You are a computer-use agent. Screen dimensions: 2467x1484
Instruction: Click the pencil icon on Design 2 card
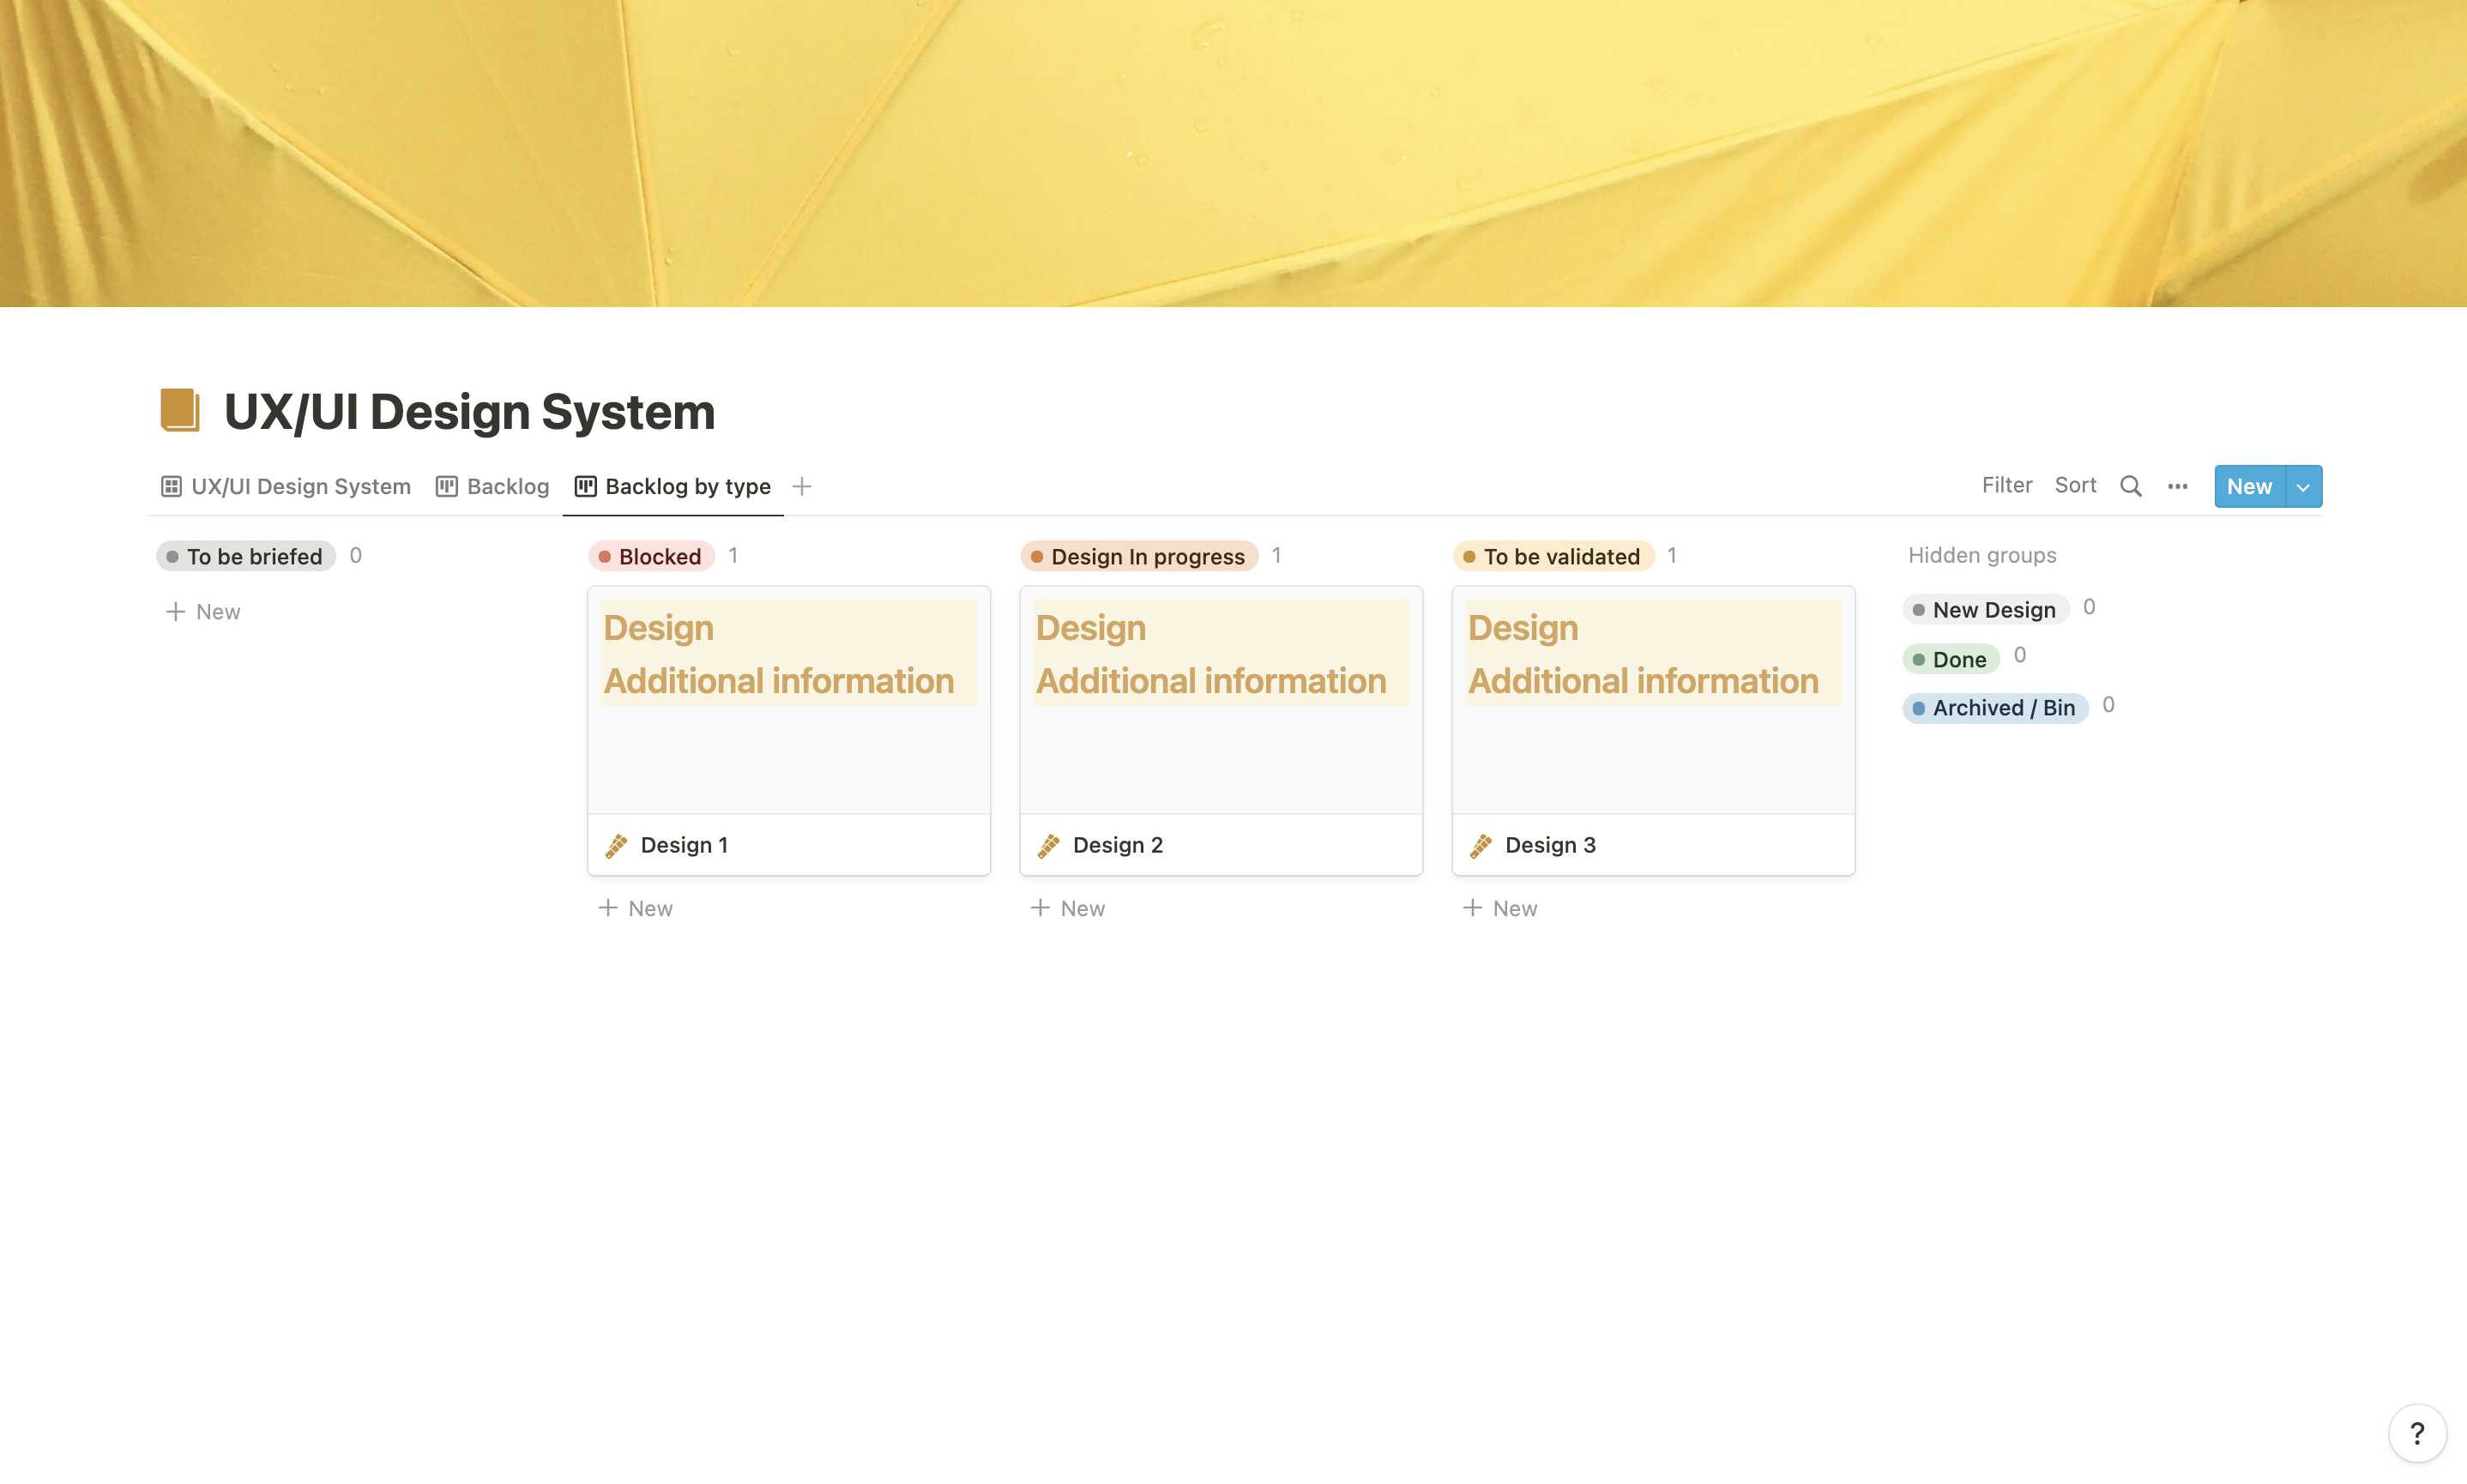click(1049, 845)
